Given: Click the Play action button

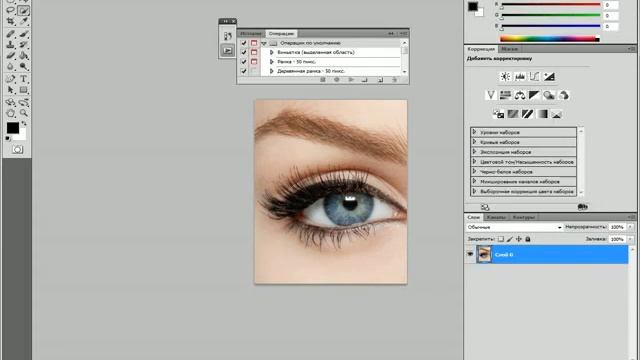Looking at the screenshot, I should click(351, 80).
